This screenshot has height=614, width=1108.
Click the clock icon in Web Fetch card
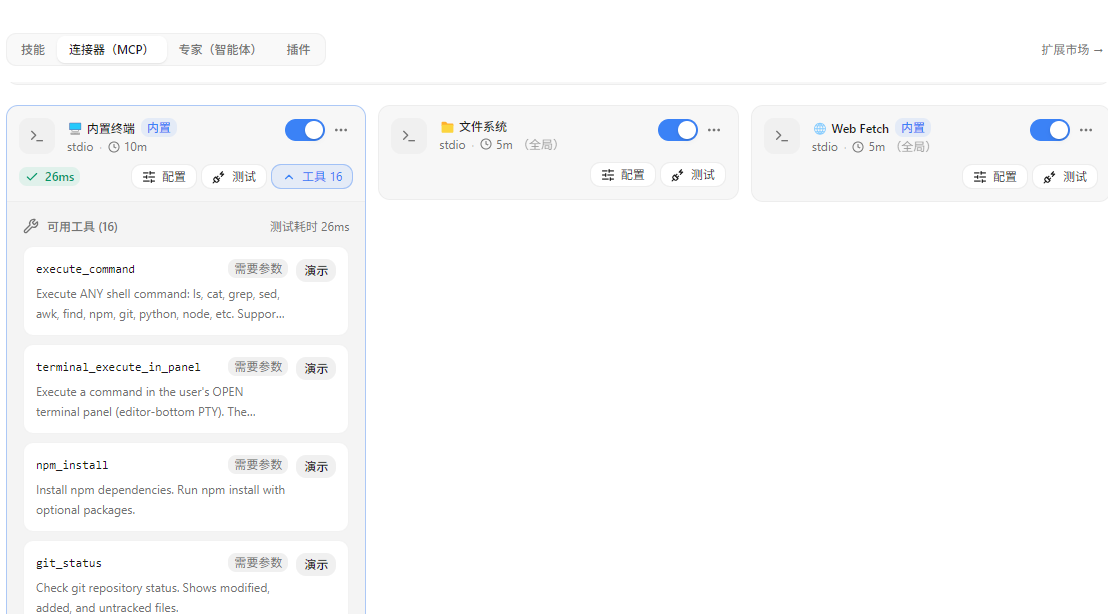[858, 147]
